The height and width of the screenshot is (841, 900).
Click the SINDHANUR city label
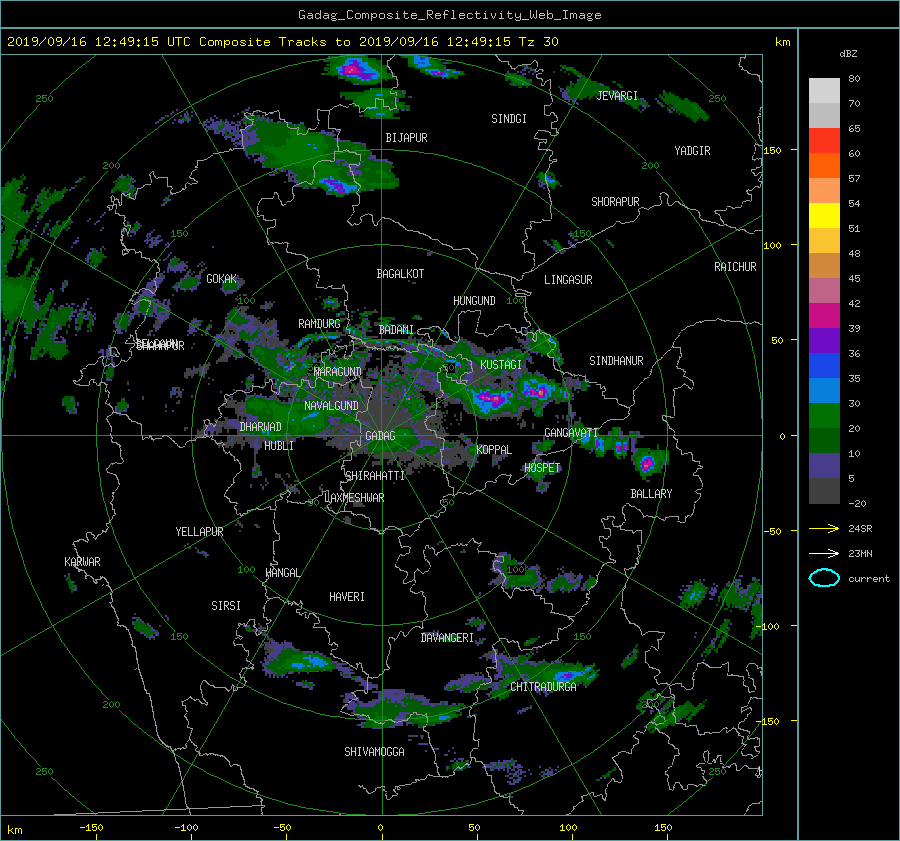(x=616, y=361)
